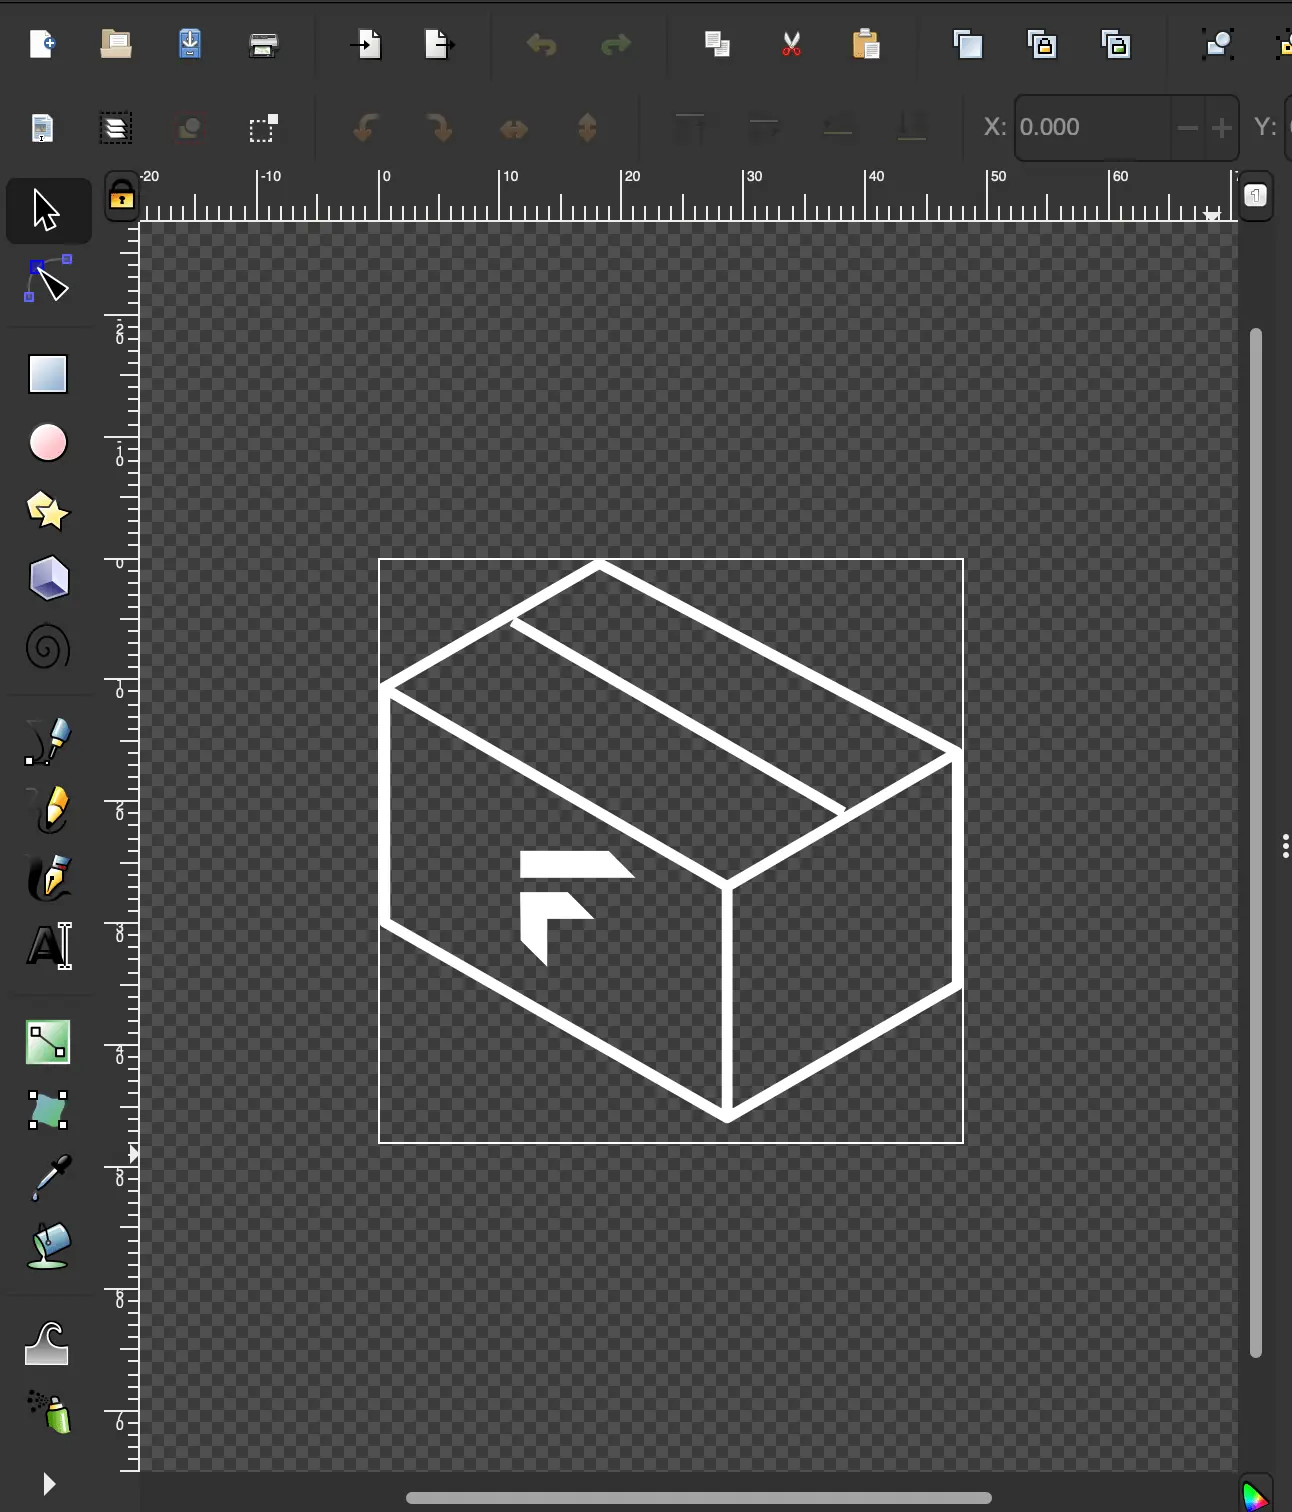This screenshot has height=1512, width=1292.
Task: Open an existing file via folder icon
Action: point(116,45)
